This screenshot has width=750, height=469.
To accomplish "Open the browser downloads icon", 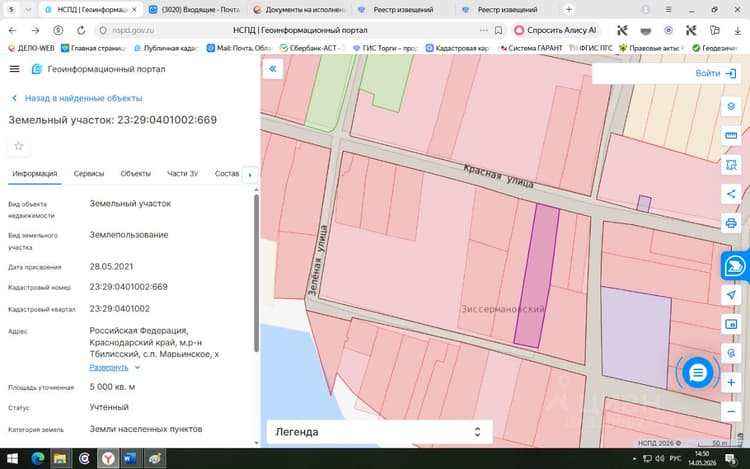I will (x=737, y=30).
